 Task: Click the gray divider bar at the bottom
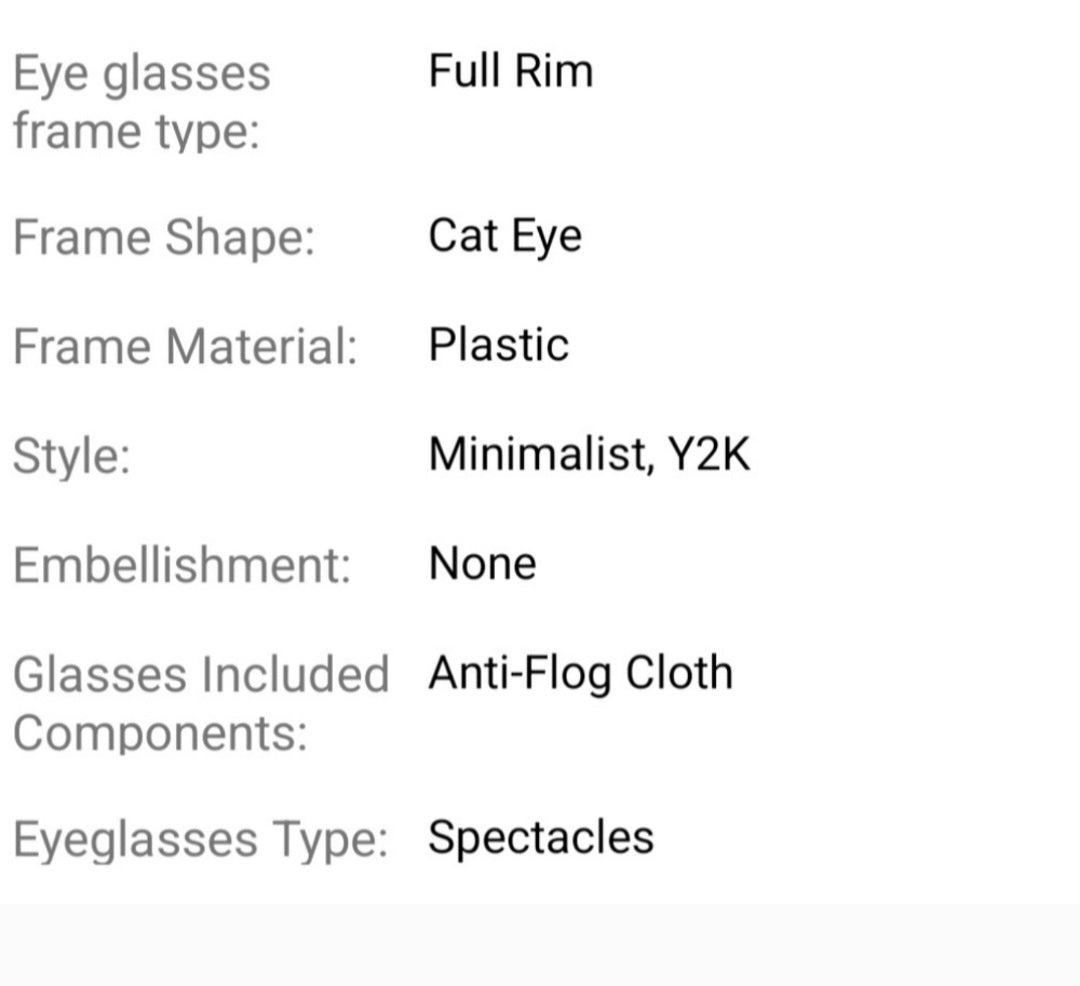540,945
